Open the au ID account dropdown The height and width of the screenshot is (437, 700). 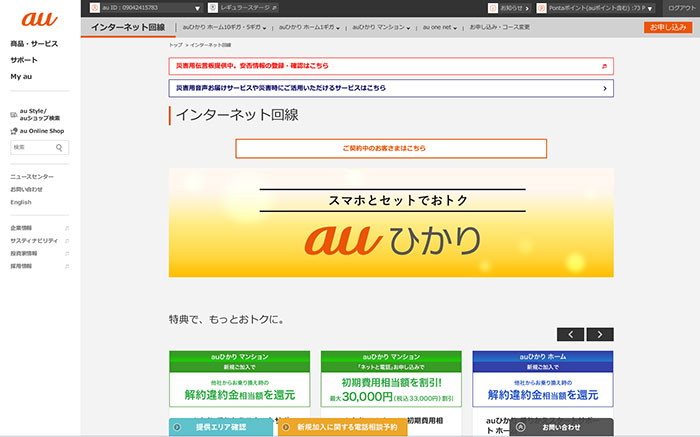(x=197, y=8)
